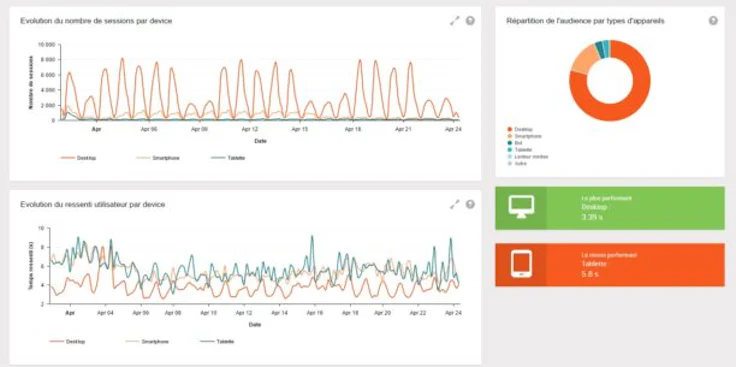Click Date axis title under sessions chart
This screenshot has width=736, height=367.
pyautogui.click(x=260, y=141)
